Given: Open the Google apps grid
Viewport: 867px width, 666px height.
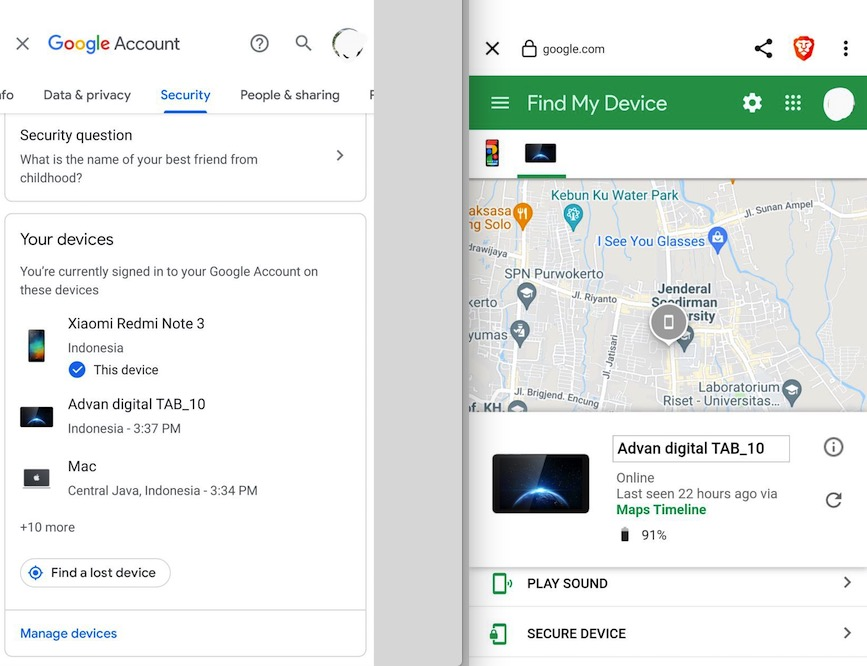Looking at the screenshot, I should [793, 103].
